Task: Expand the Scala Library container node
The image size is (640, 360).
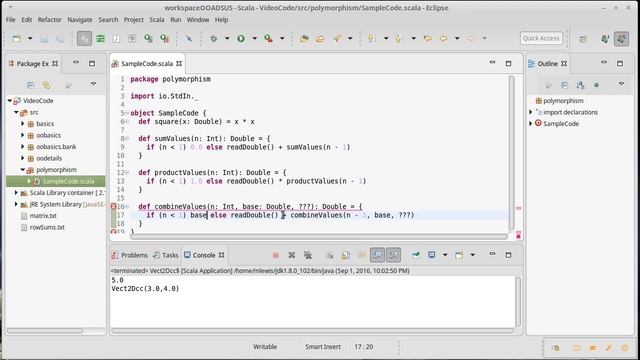Action: [16, 193]
